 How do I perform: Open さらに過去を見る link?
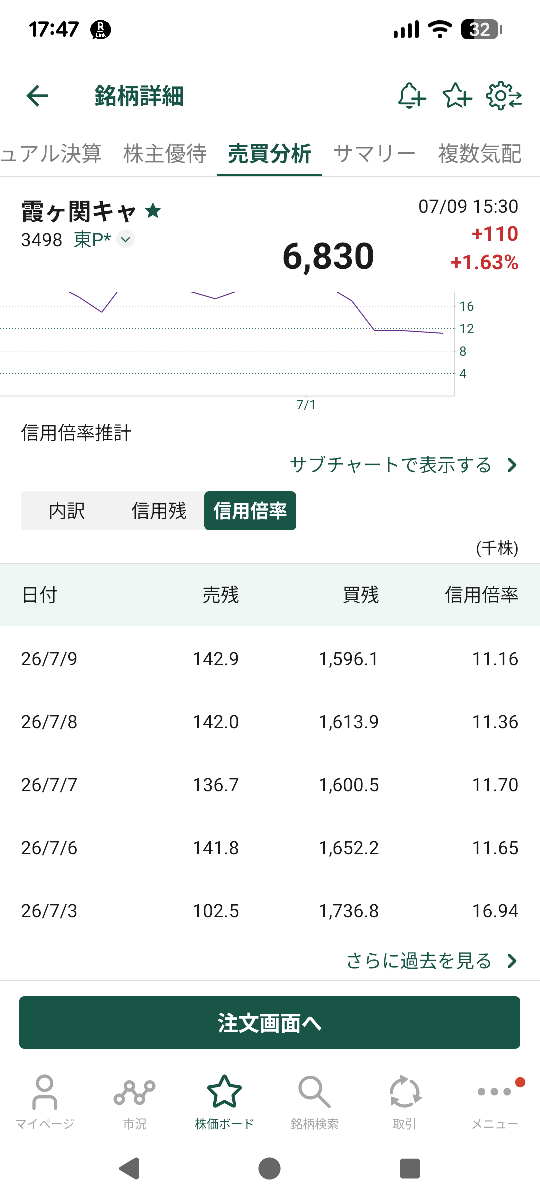point(419,961)
